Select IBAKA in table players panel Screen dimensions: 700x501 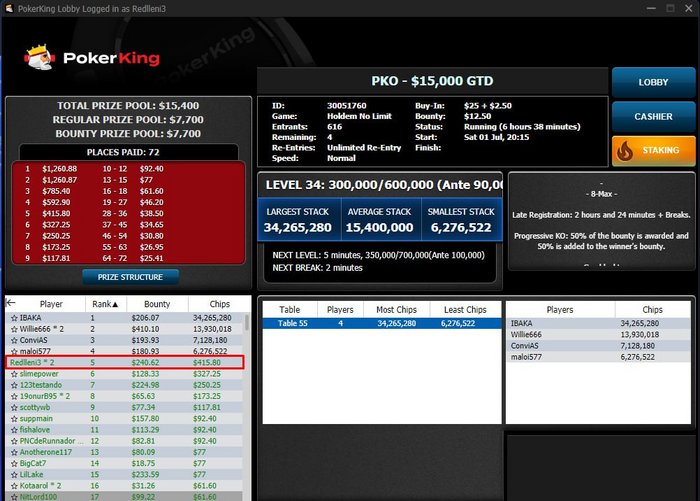(598, 323)
